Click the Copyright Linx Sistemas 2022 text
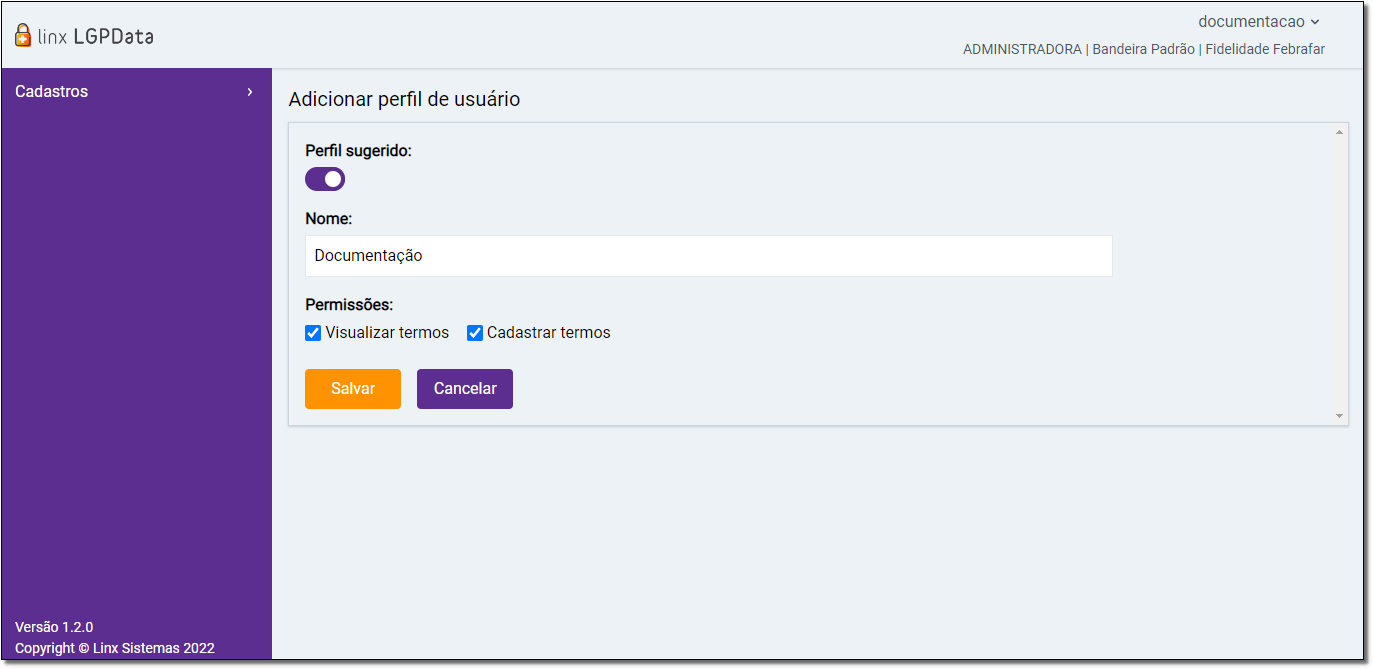1373x669 pixels. coord(115,648)
